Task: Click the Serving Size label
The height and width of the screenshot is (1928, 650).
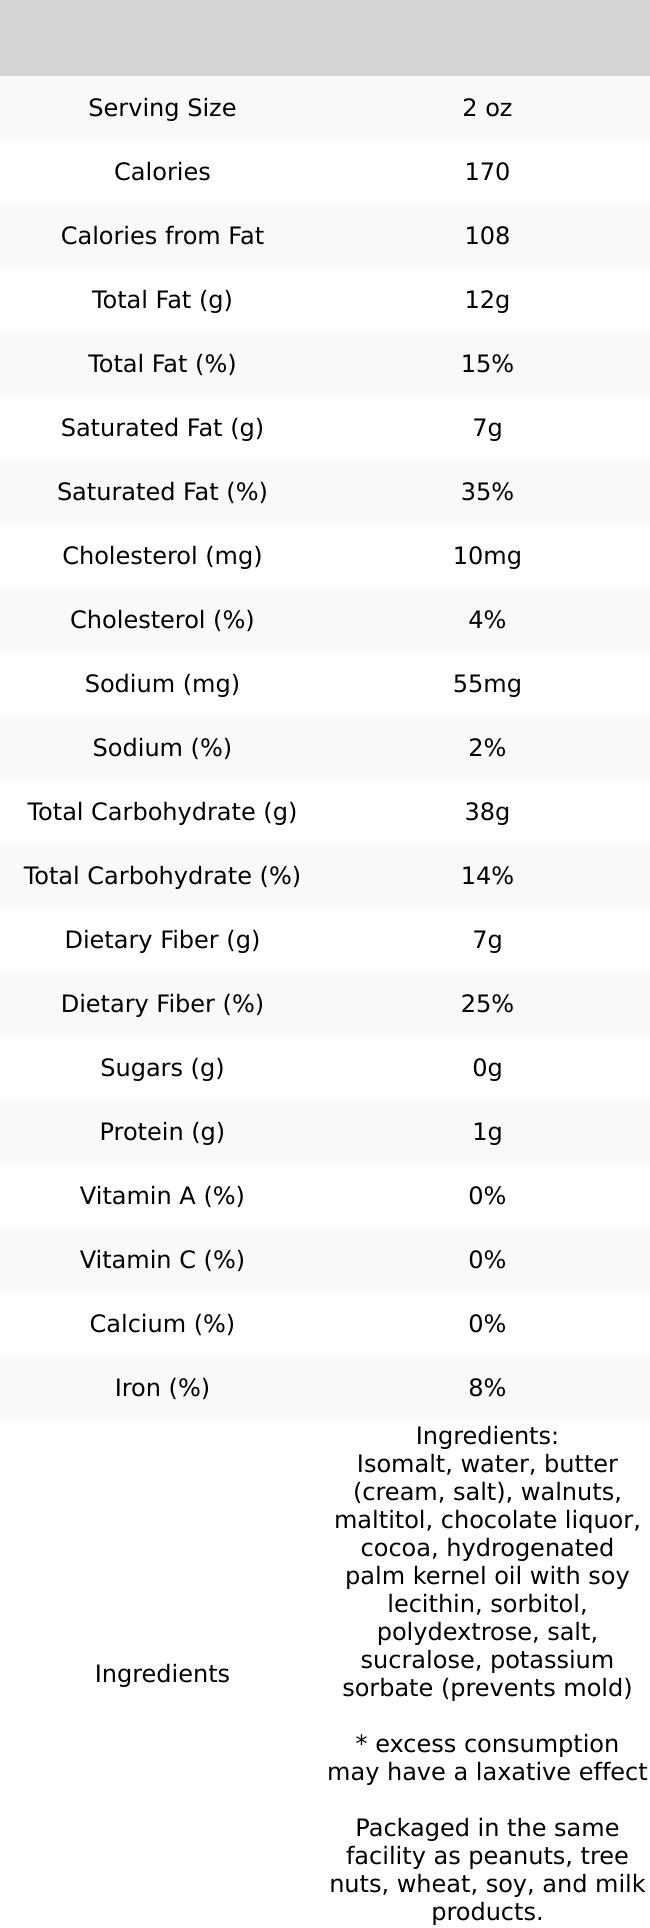Action: coord(162,108)
